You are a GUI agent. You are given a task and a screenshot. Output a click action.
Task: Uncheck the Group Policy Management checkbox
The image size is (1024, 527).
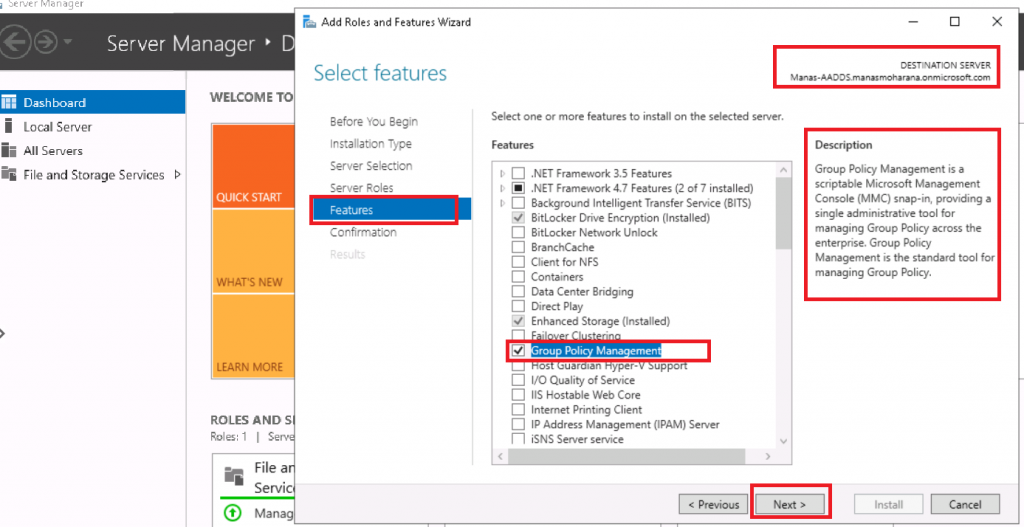[518, 351]
